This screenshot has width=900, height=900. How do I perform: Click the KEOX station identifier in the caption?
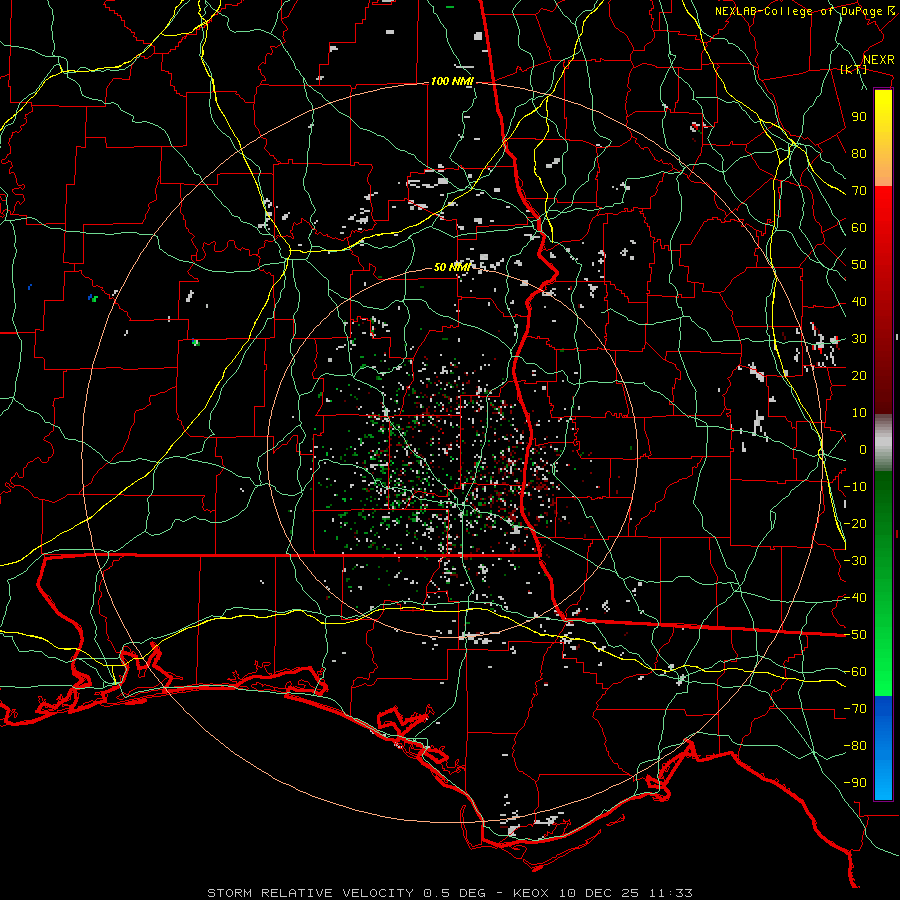tap(531, 893)
